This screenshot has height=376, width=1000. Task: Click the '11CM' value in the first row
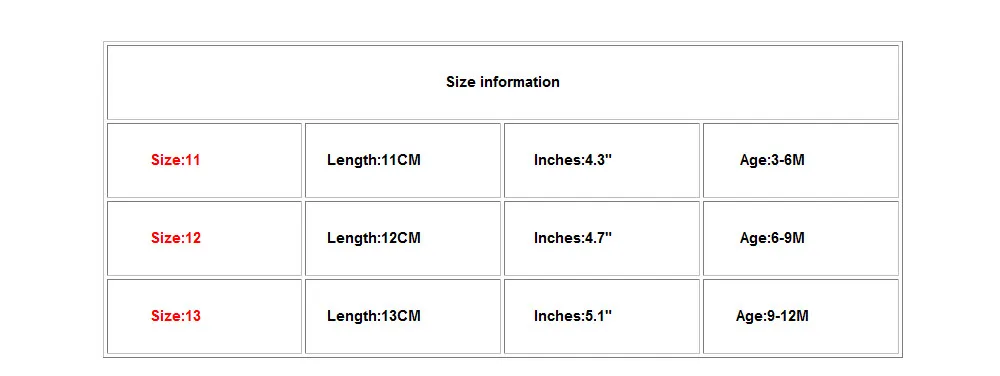[x=401, y=160]
